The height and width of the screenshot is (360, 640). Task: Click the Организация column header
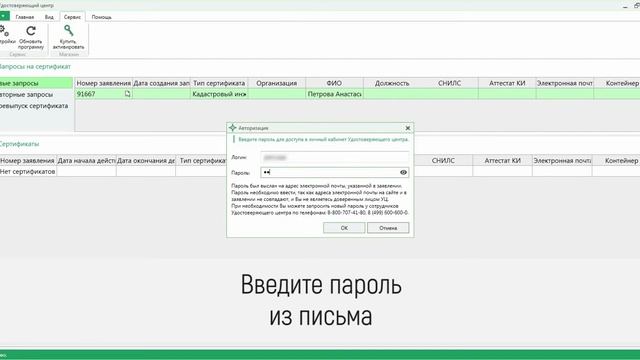pyautogui.click(x=277, y=83)
